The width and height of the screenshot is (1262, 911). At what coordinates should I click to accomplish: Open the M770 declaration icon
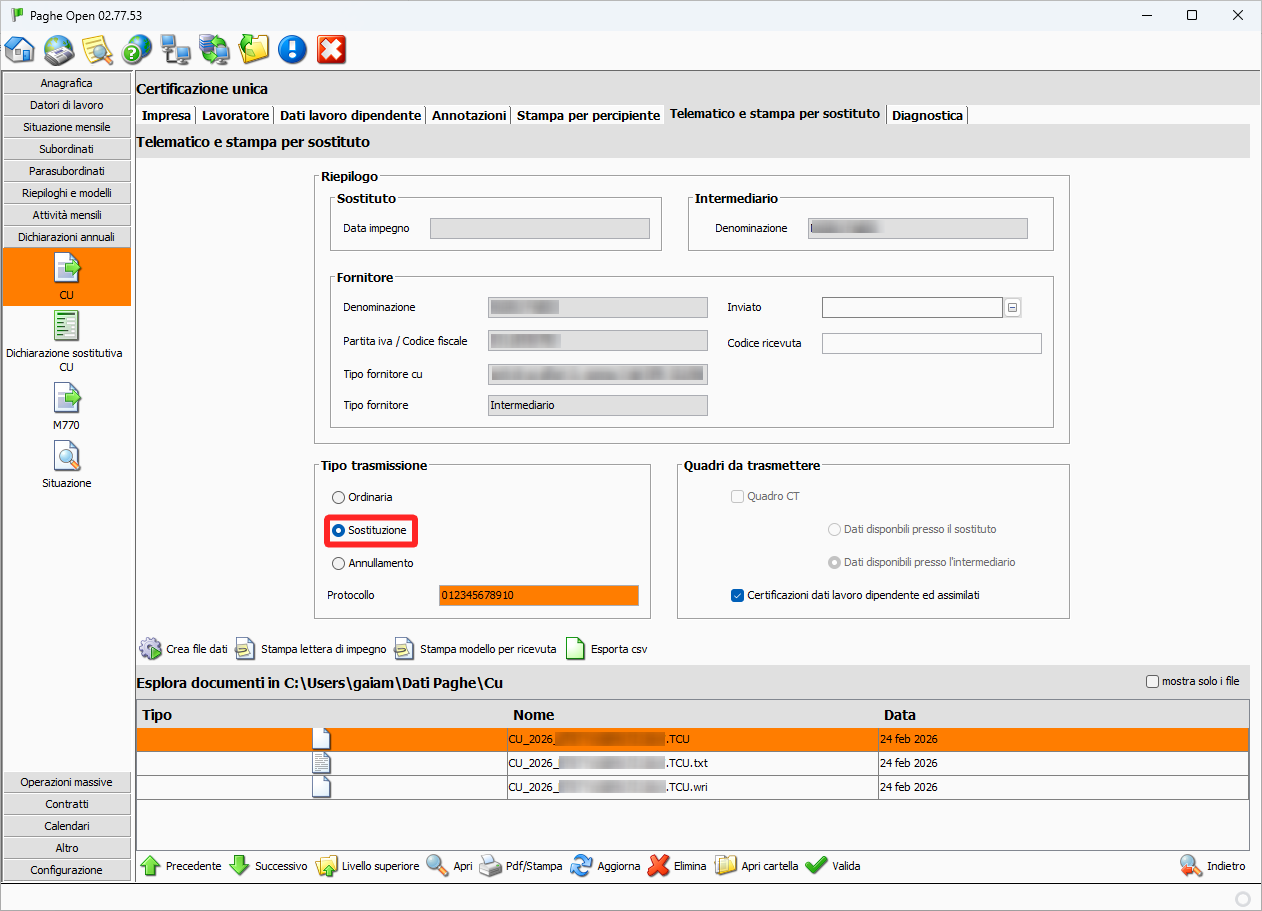click(67, 399)
